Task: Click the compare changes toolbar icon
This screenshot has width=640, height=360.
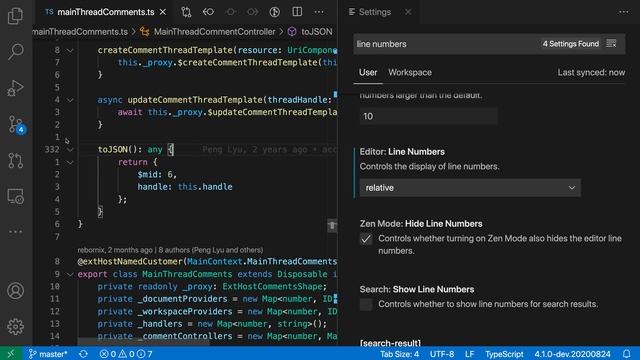Action: point(186,12)
